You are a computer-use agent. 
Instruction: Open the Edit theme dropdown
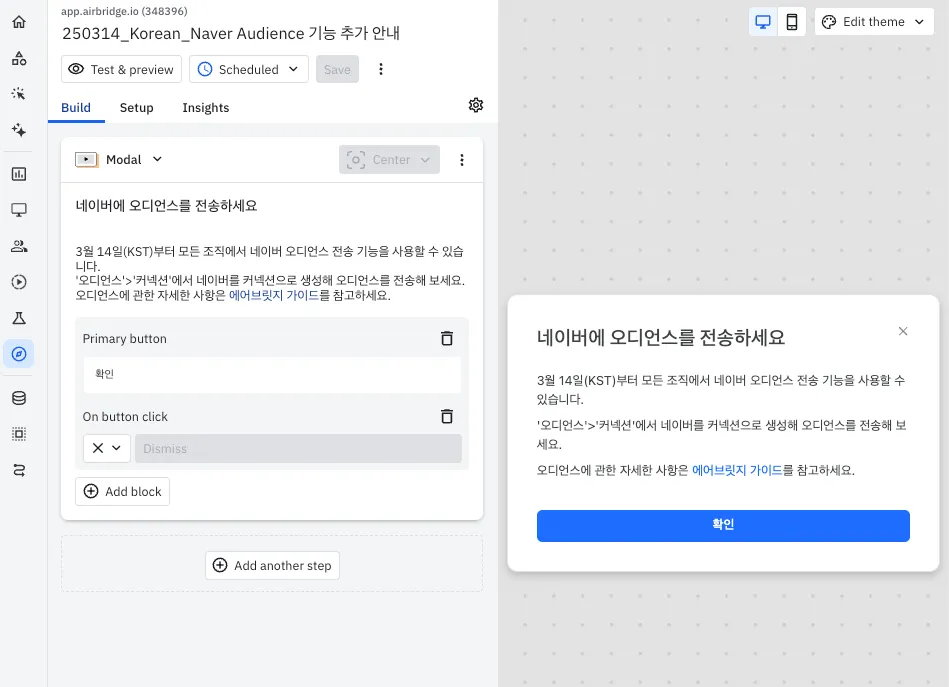874,22
